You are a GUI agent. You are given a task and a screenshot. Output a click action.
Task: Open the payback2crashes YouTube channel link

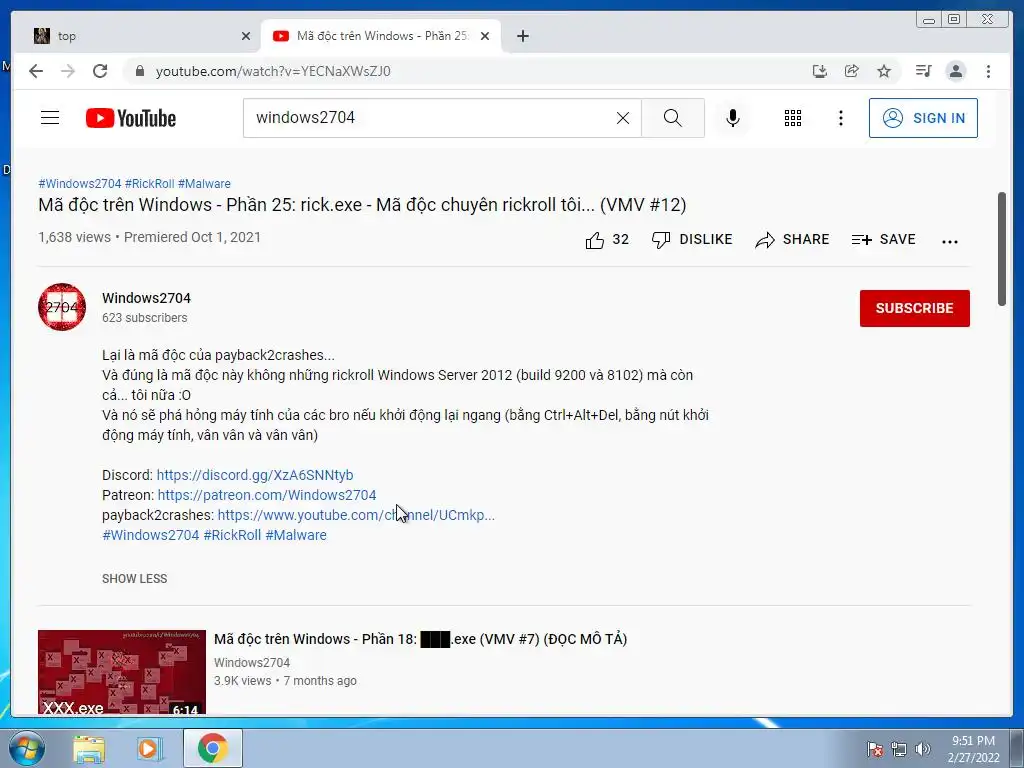[x=356, y=515]
